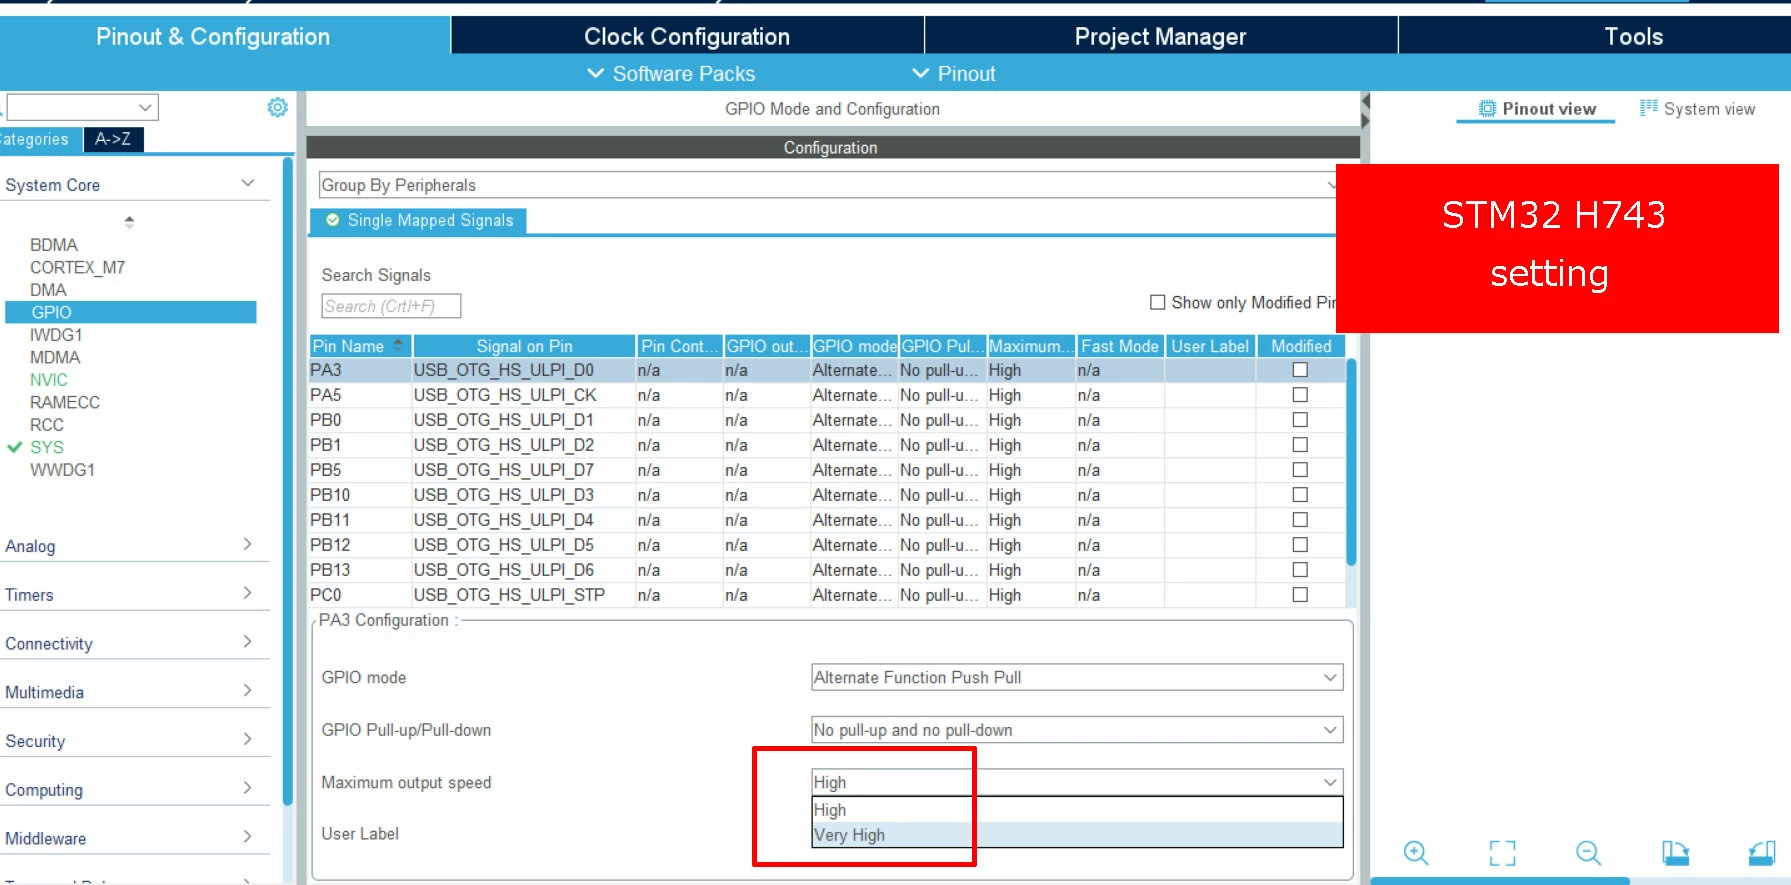Open the Maximum output speed combo box
Viewport: 1791px width, 885px height.
(x=1077, y=782)
